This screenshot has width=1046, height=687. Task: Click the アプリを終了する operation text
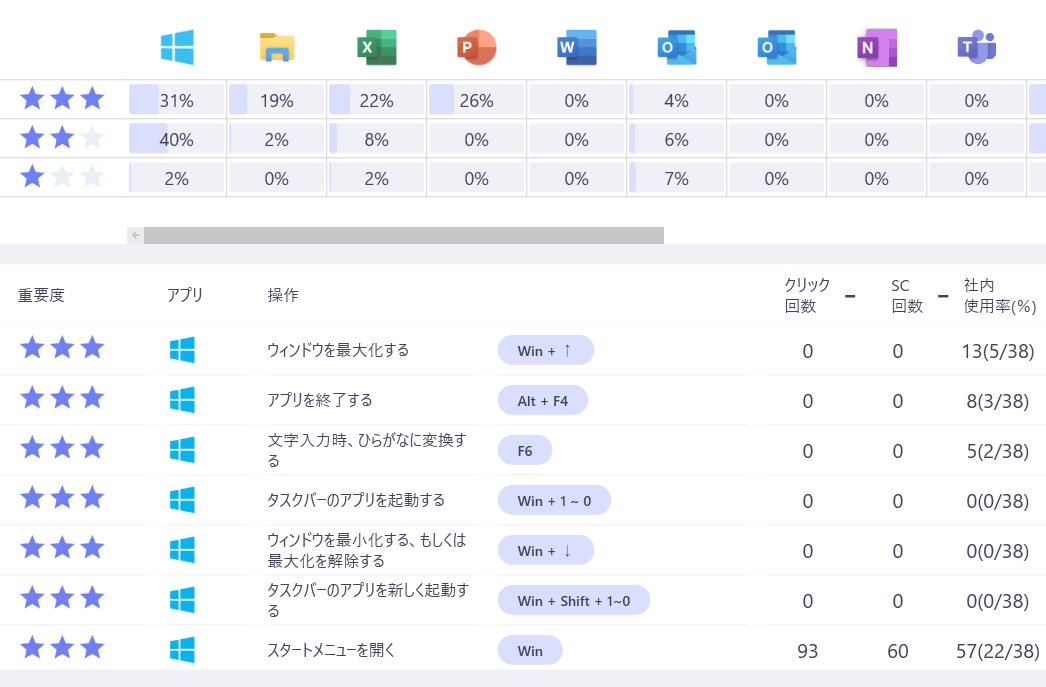point(320,400)
